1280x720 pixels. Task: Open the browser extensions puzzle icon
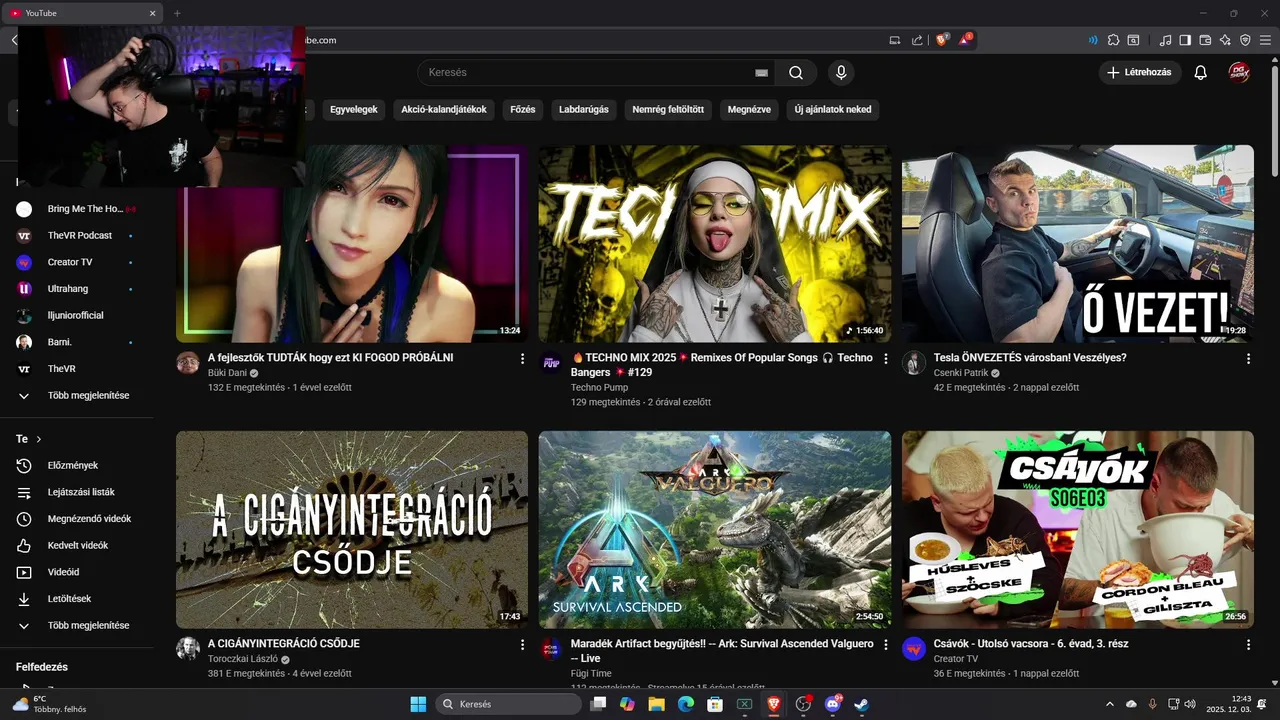pos(1113,40)
